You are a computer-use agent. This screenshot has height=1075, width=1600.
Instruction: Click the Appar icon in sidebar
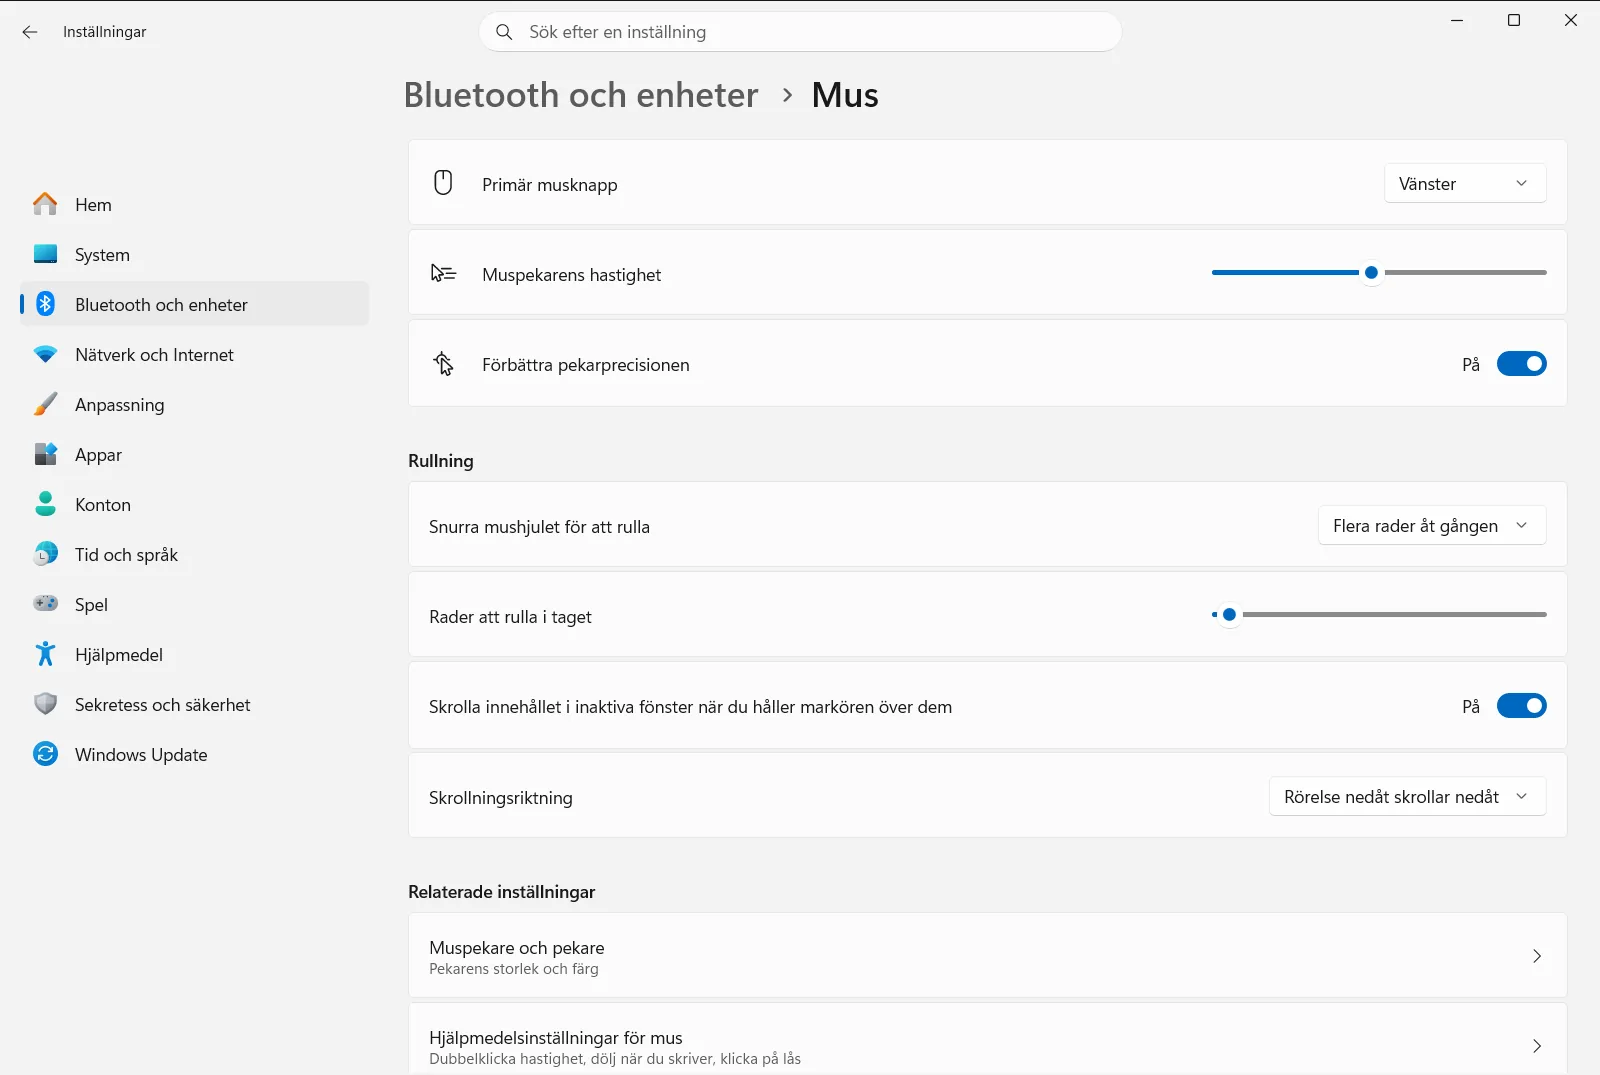45,454
